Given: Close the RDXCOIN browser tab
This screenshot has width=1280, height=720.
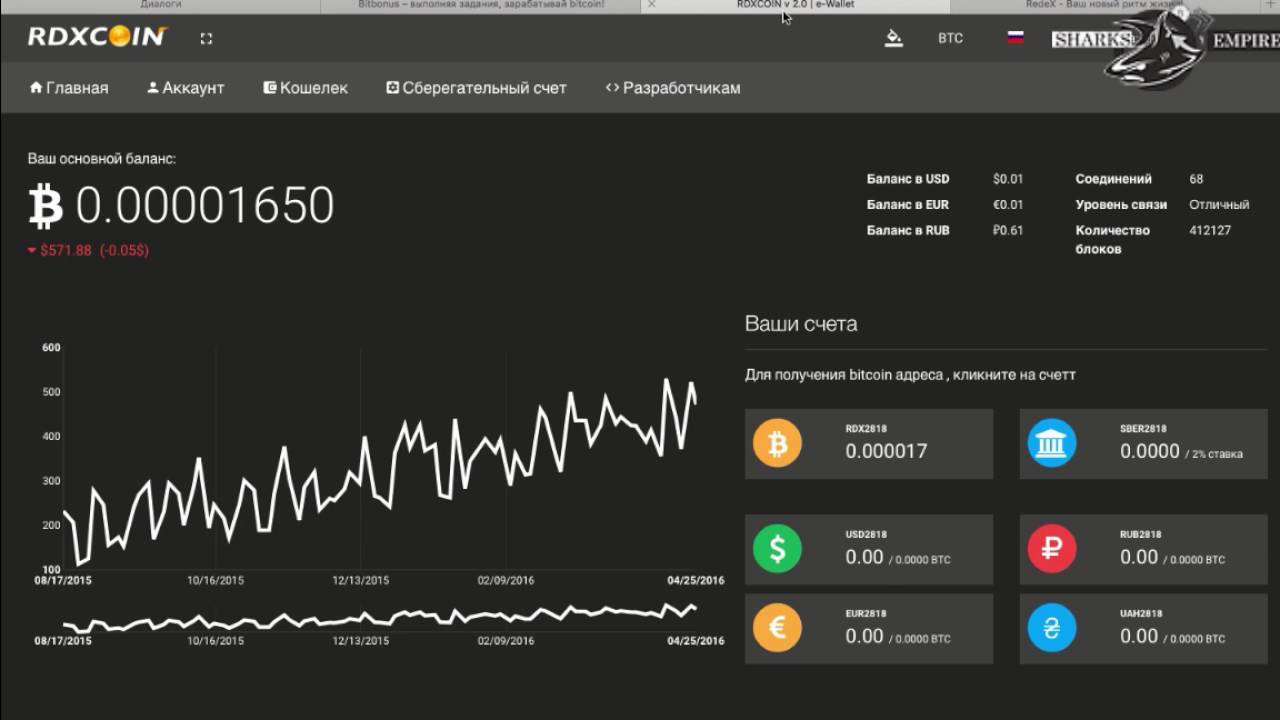Looking at the screenshot, I should (x=652, y=5).
